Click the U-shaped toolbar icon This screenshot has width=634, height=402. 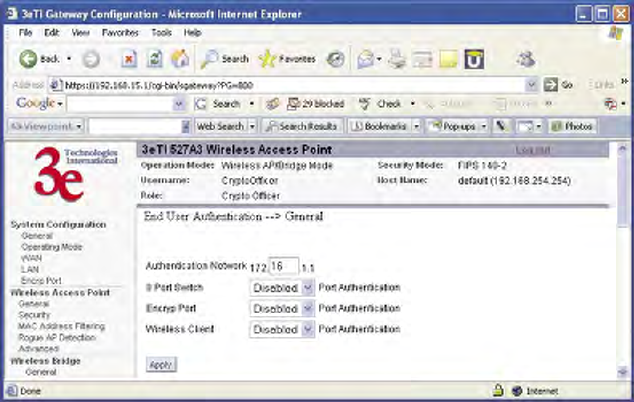[474, 59]
